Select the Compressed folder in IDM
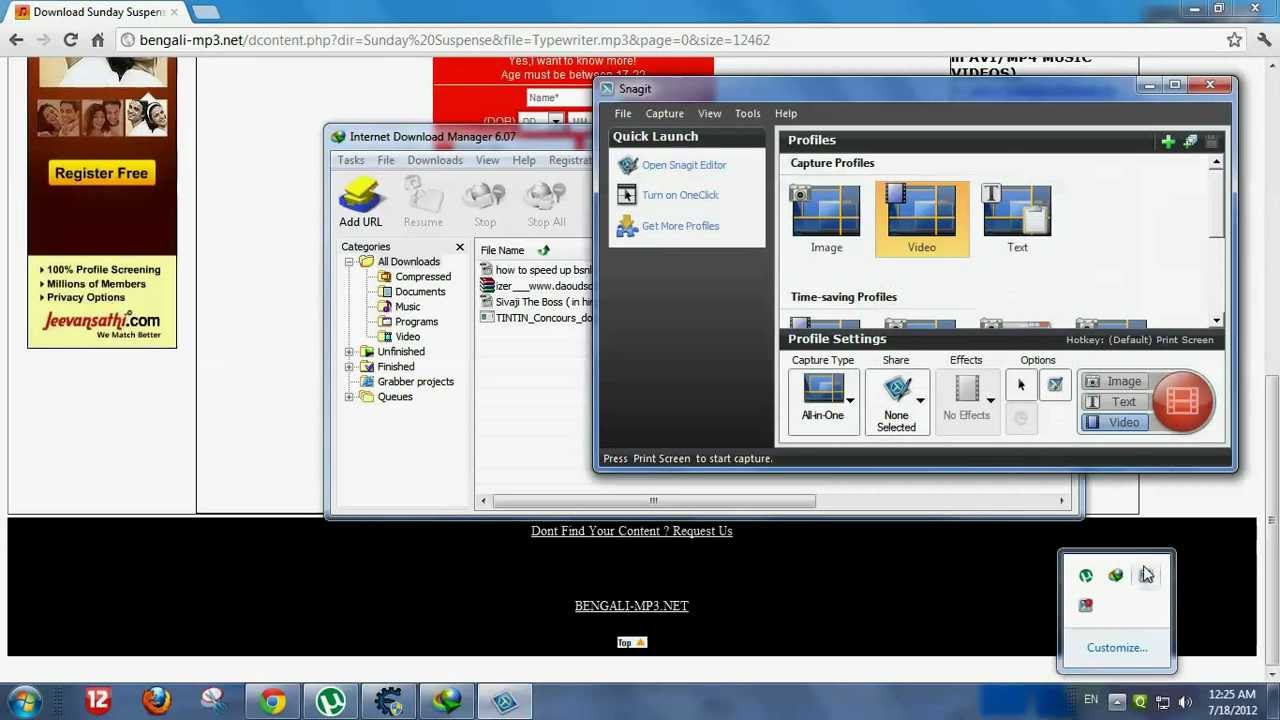Image resolution: width=1280 pixels, height=720 pixels. [414, 277]
